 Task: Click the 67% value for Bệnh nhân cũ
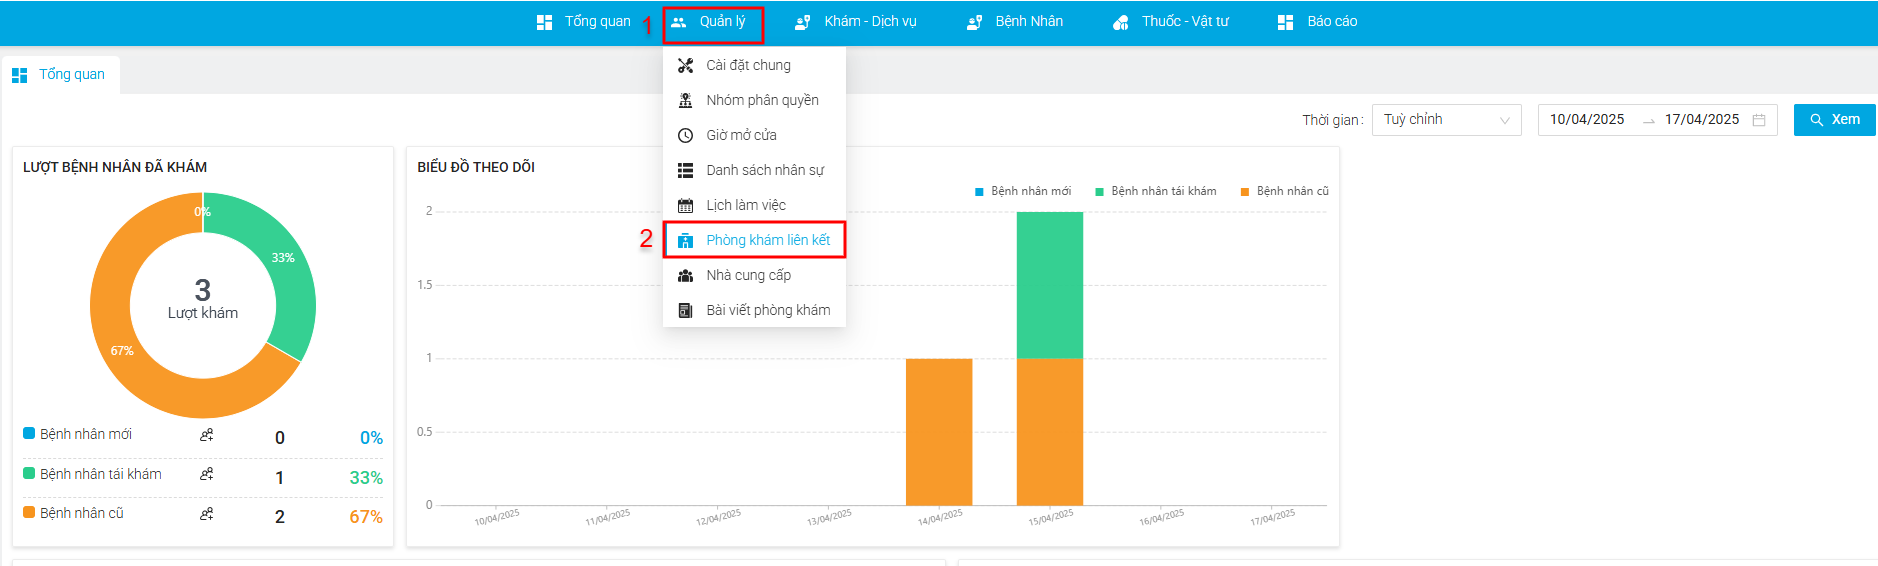click(366, 517)
